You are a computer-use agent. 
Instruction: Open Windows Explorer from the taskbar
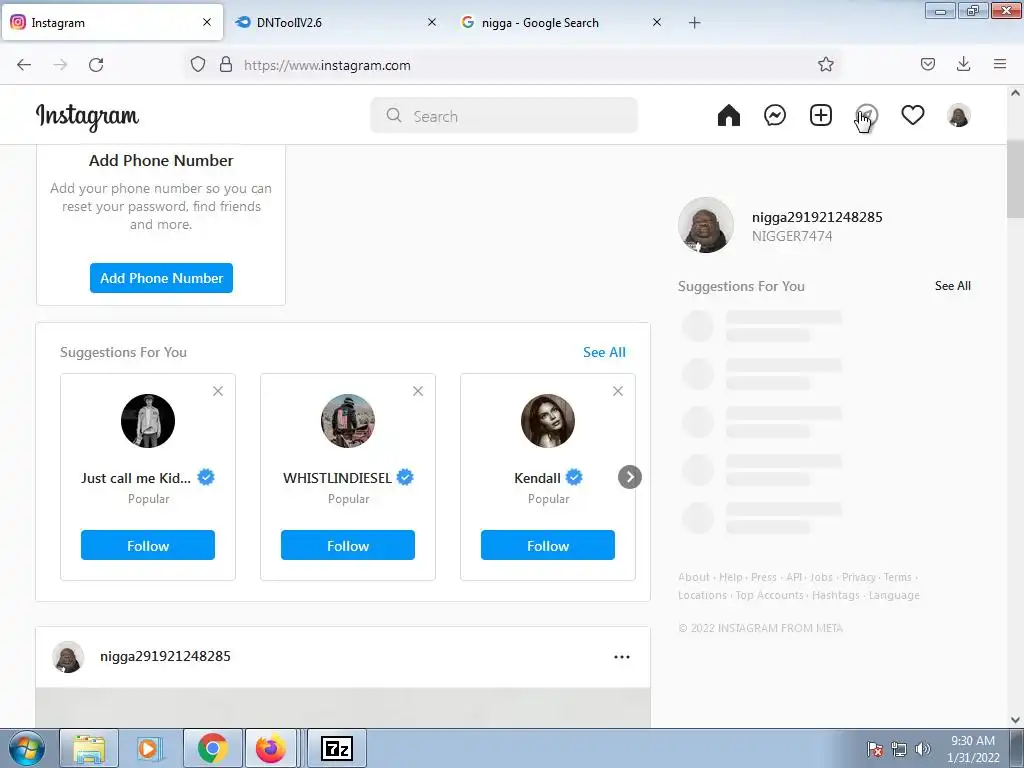89,748
